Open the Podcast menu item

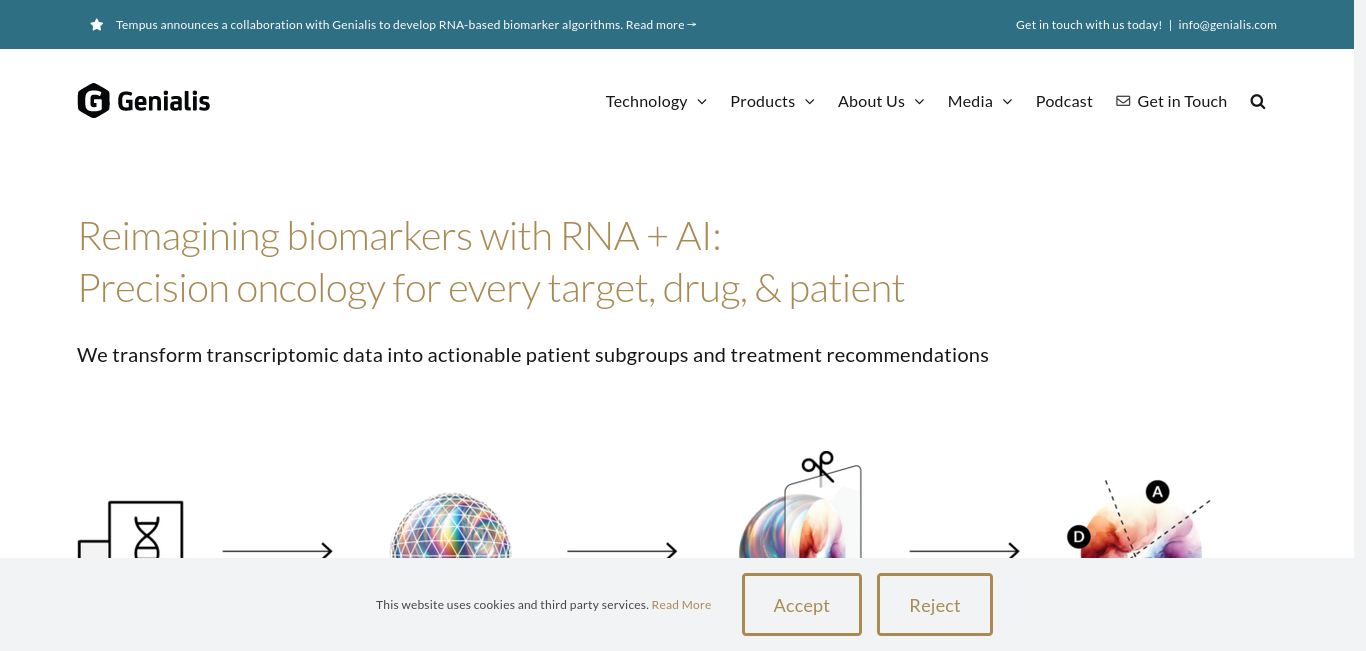[1064, 101]
